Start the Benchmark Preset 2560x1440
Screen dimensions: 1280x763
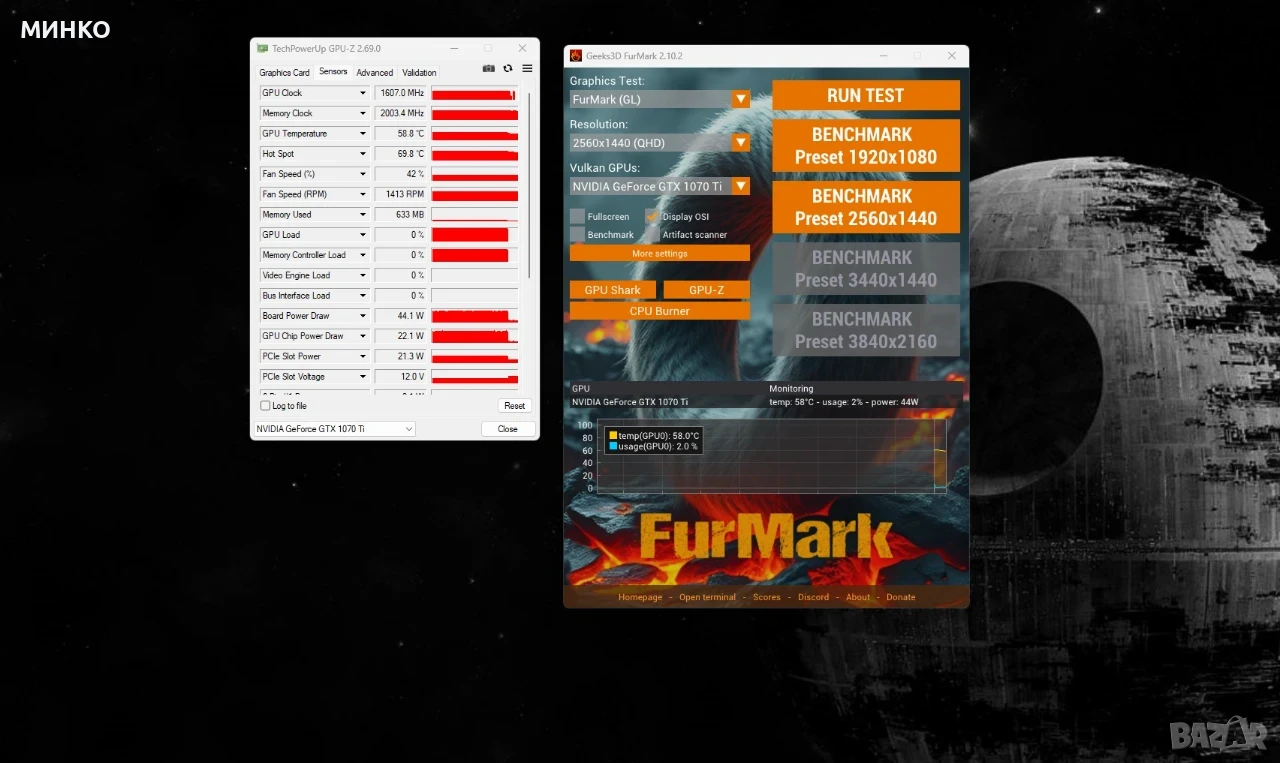[x=866, y=207]
